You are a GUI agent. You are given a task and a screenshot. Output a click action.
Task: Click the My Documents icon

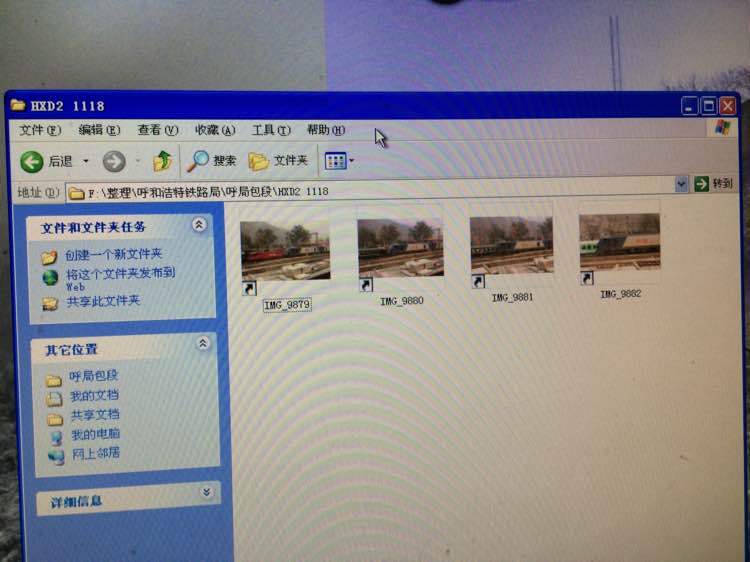pyautogui.click(x=54, y=398)
